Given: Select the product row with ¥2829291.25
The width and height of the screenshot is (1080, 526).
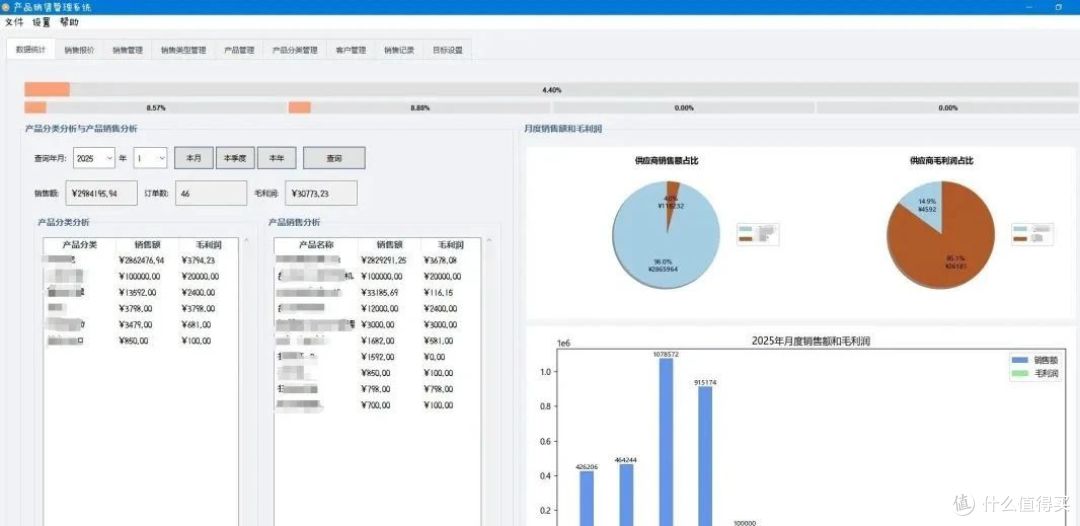Looking at the screenshot, I should [x=377, y=260].
